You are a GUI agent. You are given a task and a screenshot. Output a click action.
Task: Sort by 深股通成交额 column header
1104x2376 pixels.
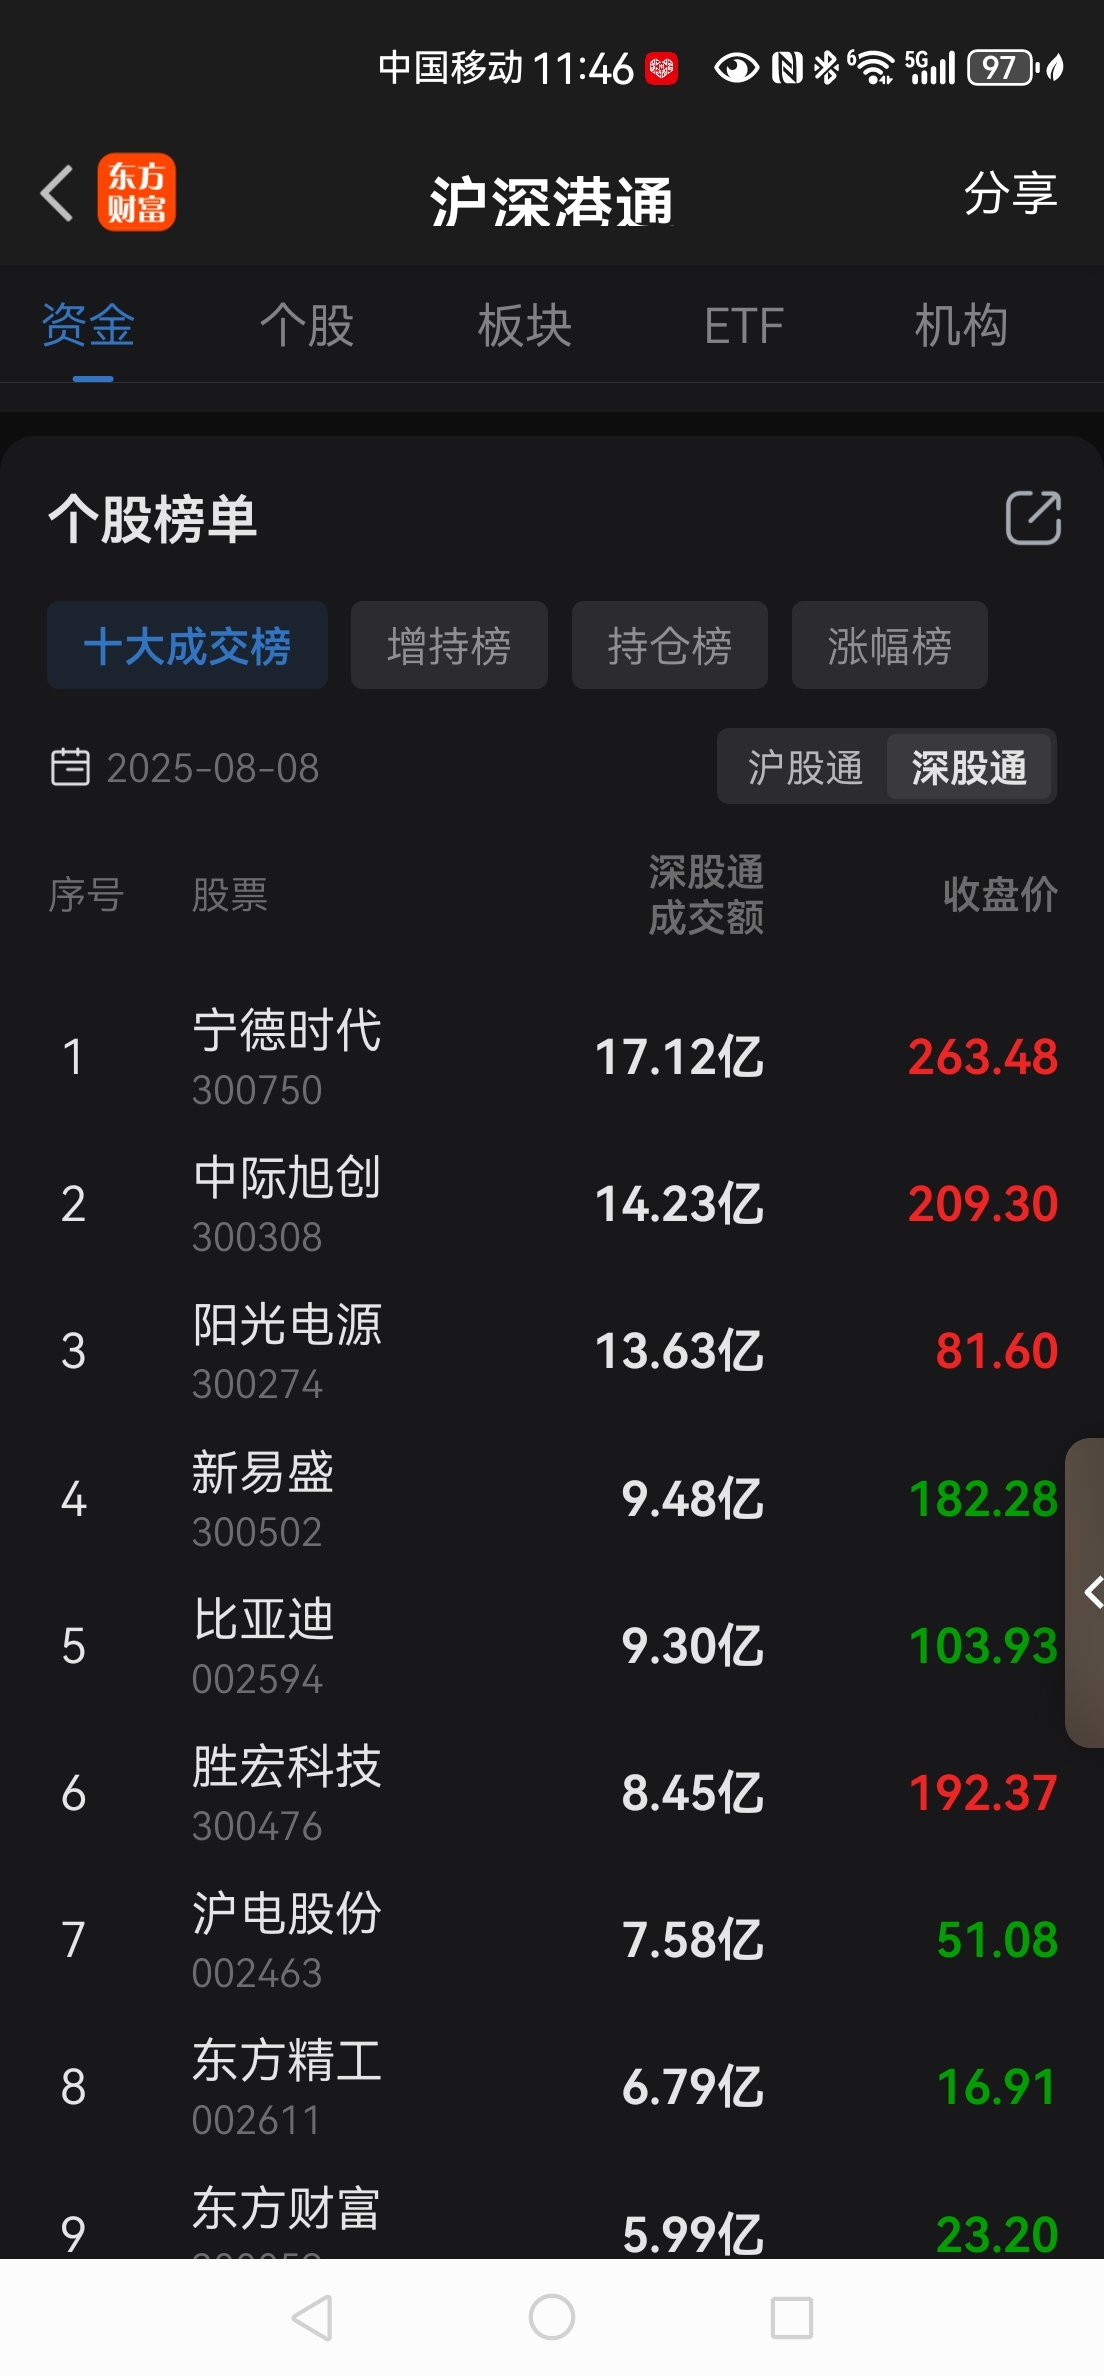[706, 894]
